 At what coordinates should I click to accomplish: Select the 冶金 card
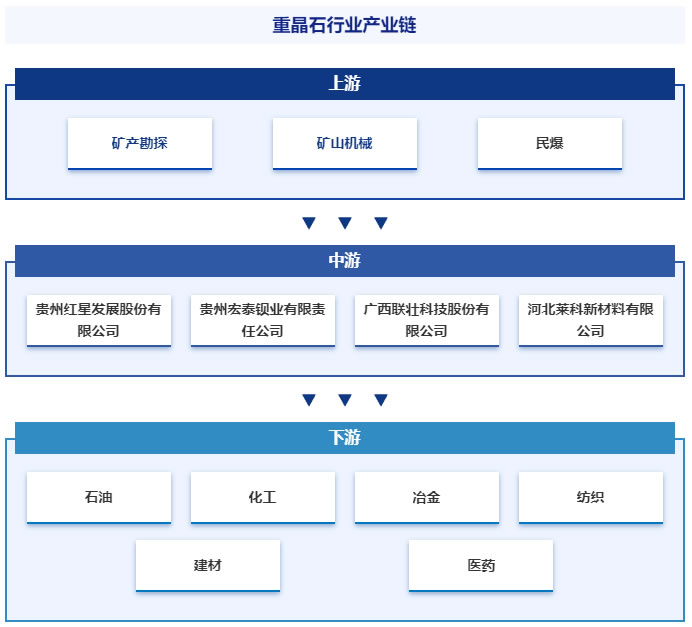pyautogui.click(x=427, y=498)
